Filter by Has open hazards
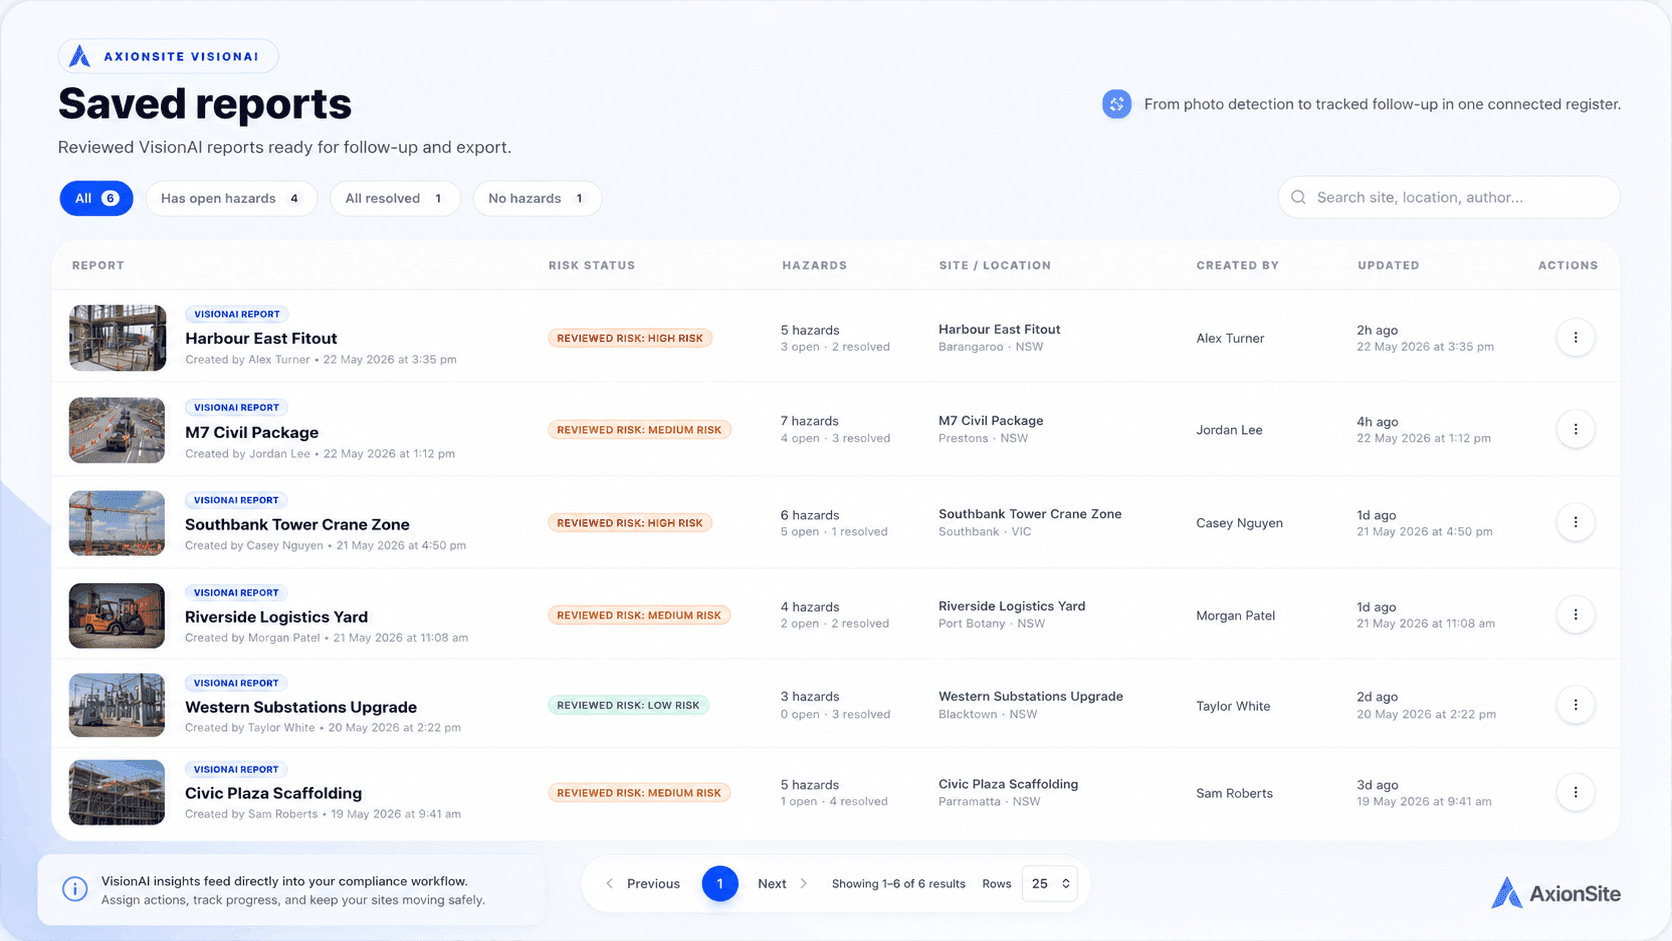Image resolution: width=1672 pixels, height=941 pixels. tap(231, 198)
